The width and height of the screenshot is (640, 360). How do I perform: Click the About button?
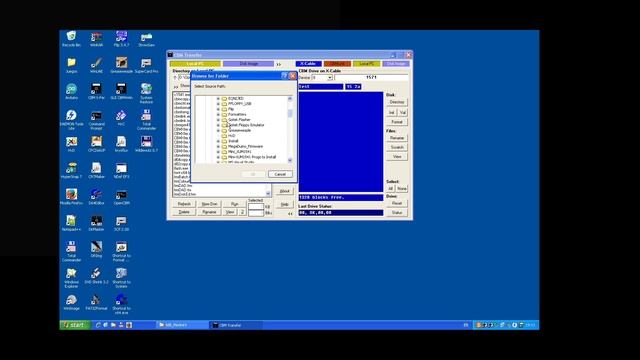coord(284,191)
